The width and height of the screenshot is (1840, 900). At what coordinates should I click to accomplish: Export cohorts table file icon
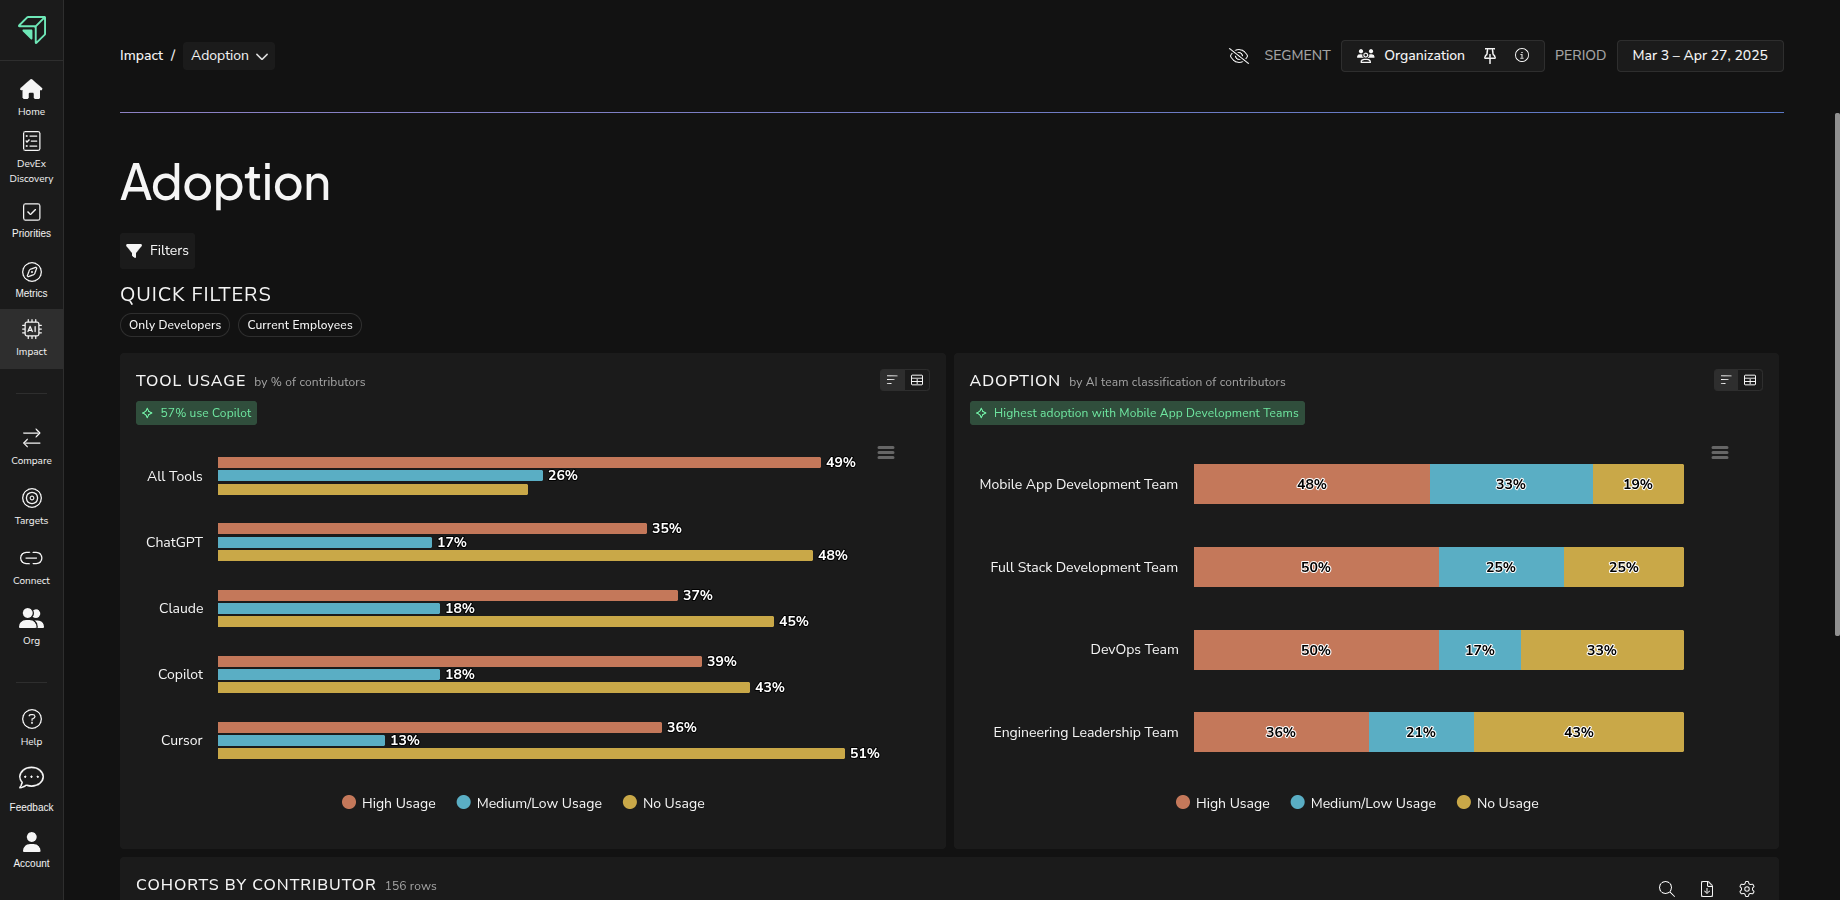pos(1707,889)
